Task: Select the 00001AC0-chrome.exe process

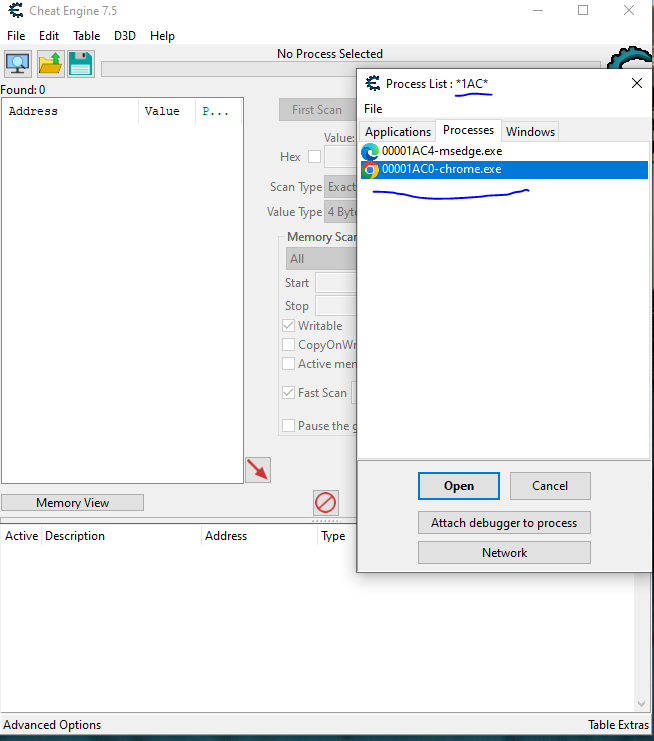Action: 504,170
